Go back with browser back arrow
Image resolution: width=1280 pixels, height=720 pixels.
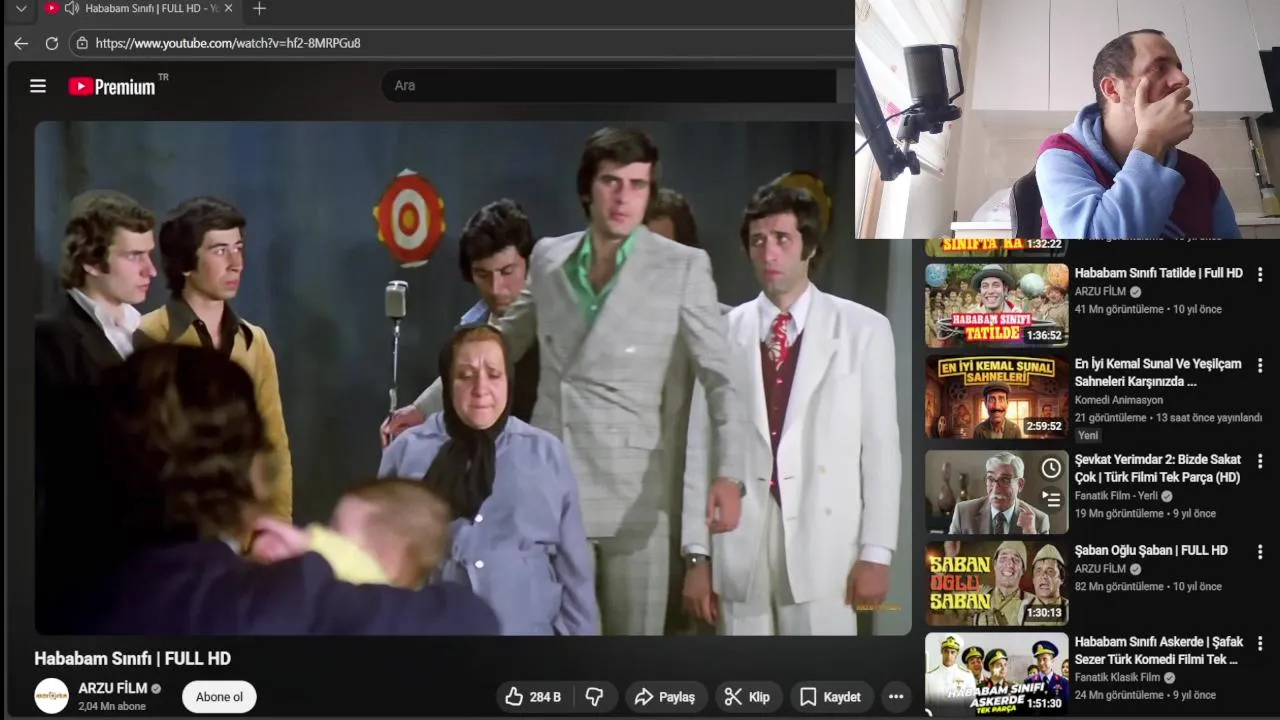point(21,43)
